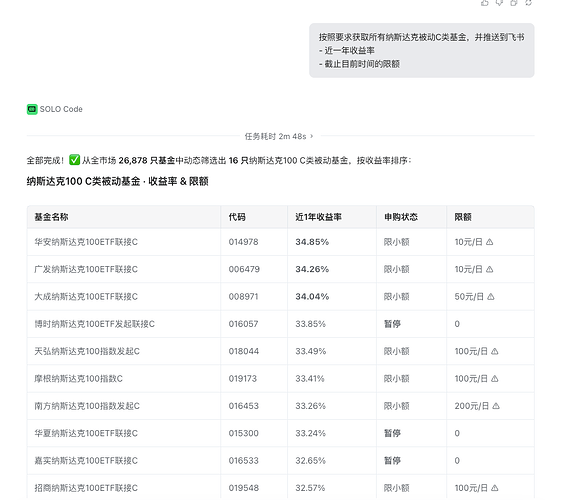
Task: Select the 南方纳斯达克100指数发起C fund name
Action: pyautogui.click(x=87, y=406)
